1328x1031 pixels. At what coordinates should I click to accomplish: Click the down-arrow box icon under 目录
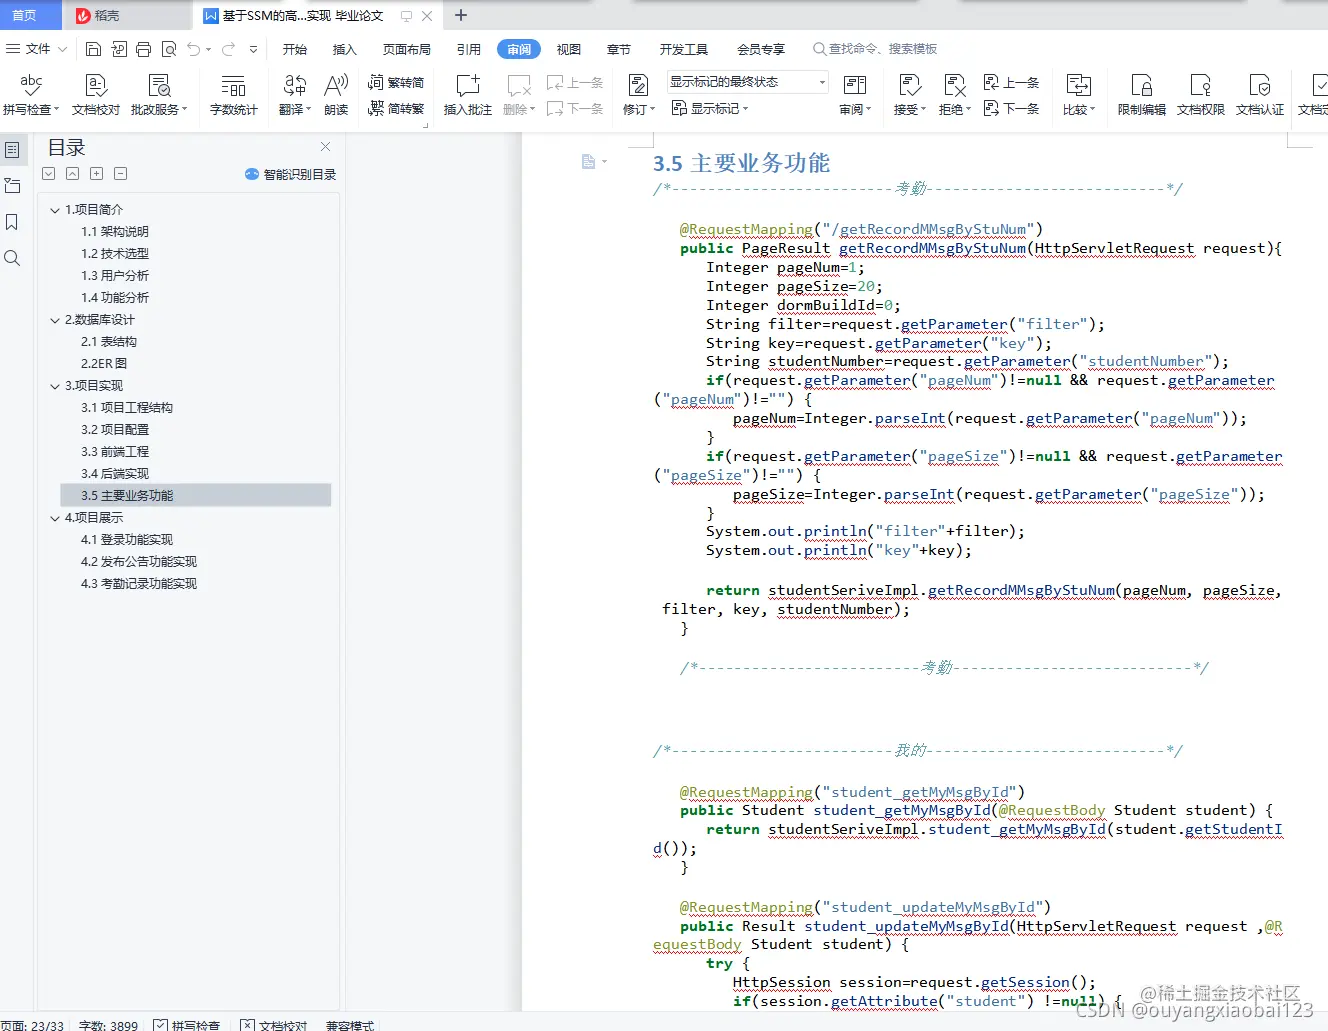click(48, 174)
